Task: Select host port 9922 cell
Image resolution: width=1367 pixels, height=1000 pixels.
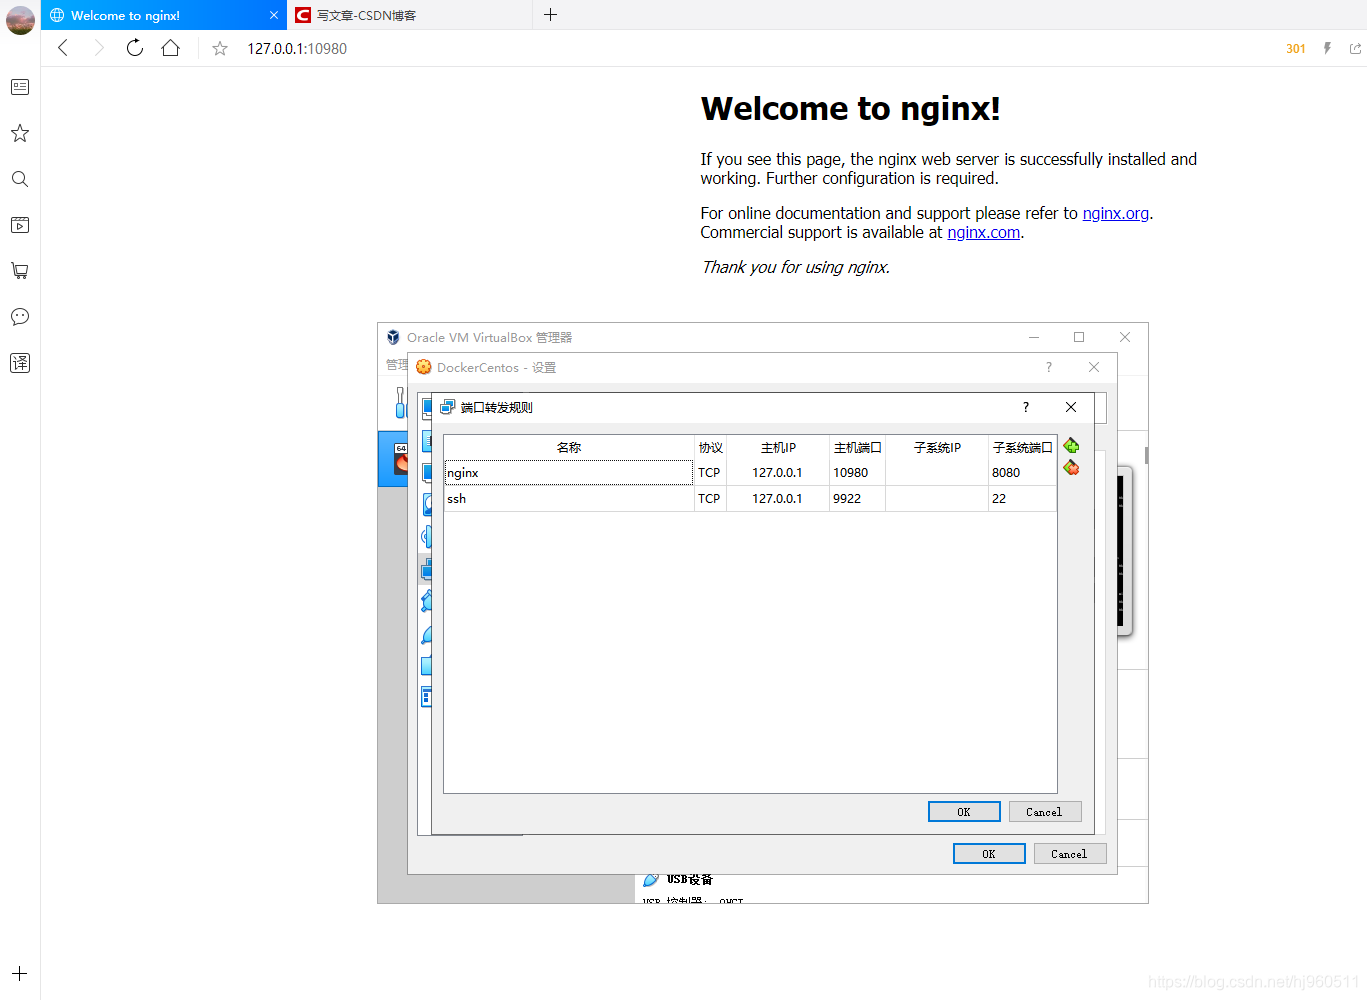Action: [x=857, y=499]
